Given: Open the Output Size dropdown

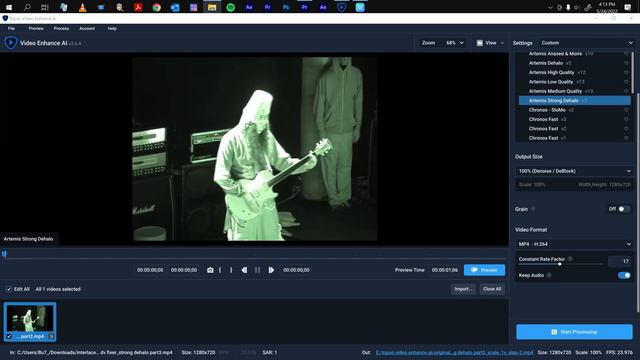Looking at the screenshot, I should 575,171.
